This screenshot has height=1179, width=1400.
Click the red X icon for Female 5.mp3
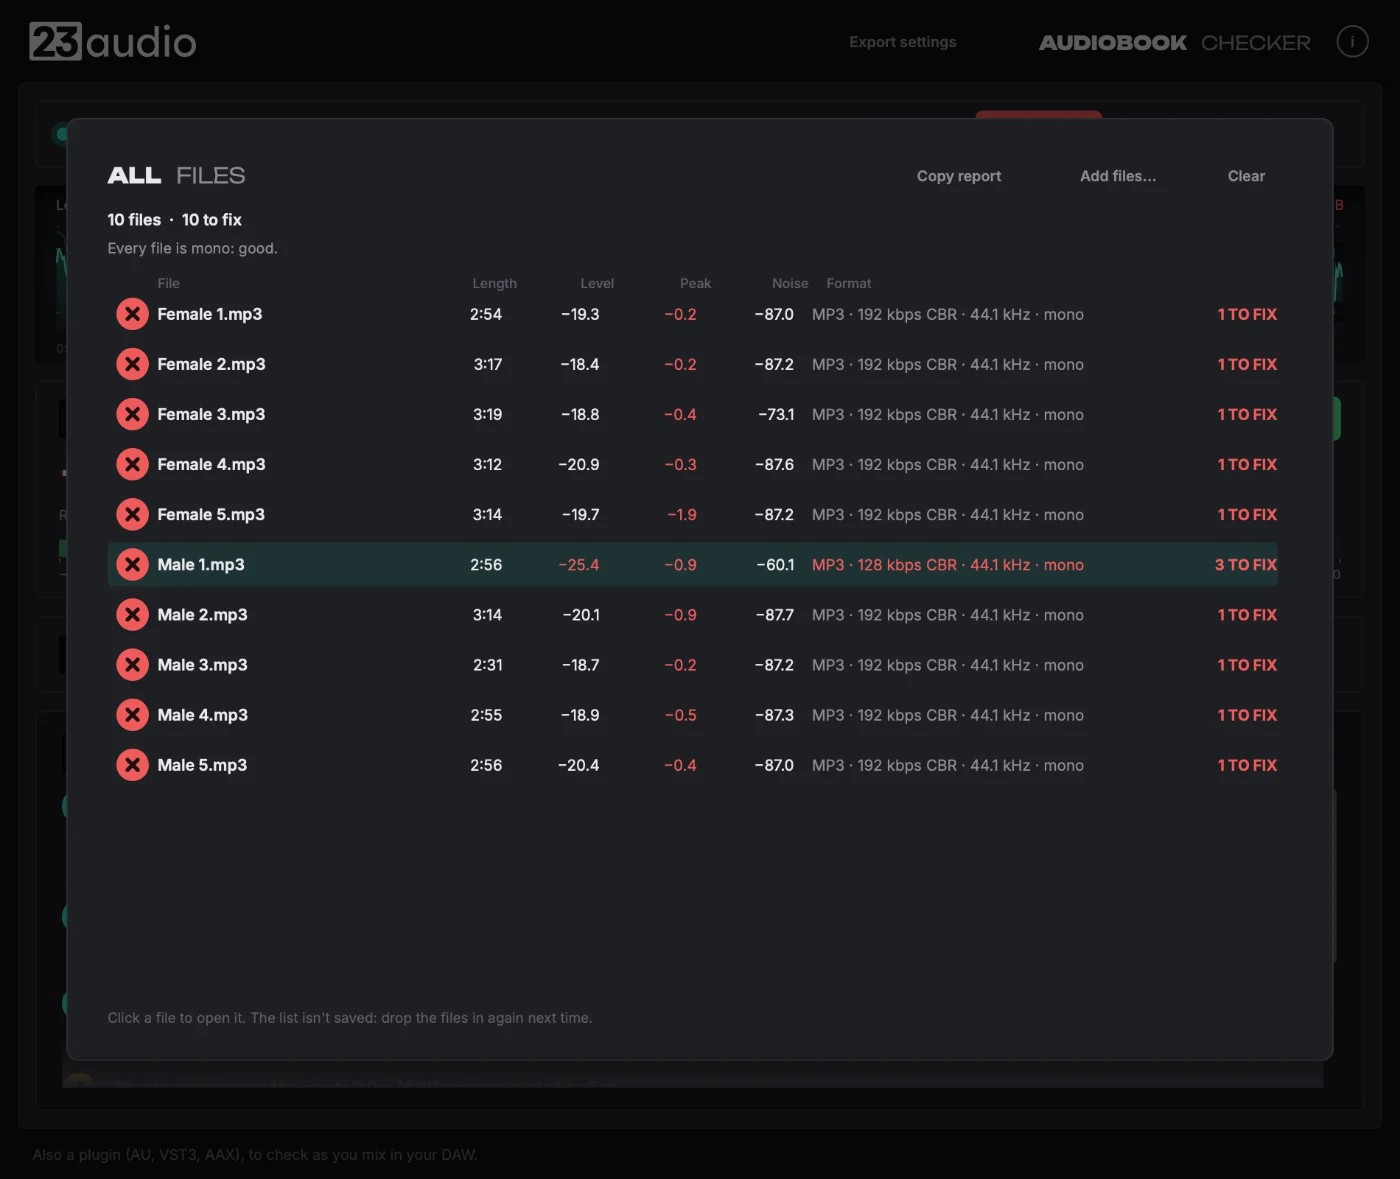(x=132, y=514)
